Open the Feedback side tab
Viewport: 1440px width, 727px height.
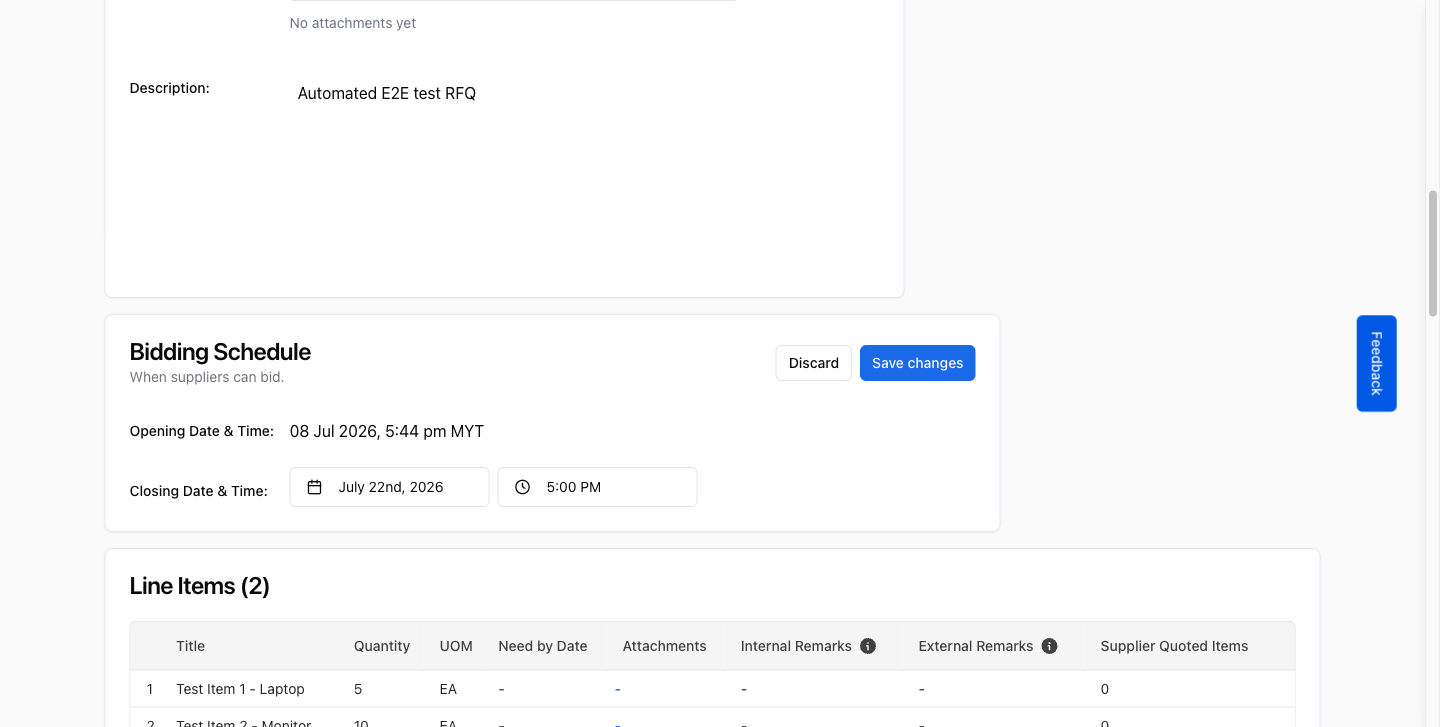point(1376,363)
